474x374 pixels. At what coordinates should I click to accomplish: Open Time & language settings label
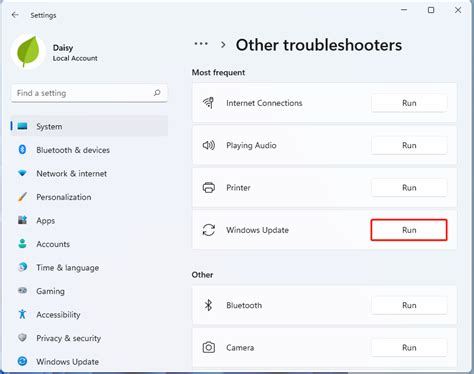point(68,268)
